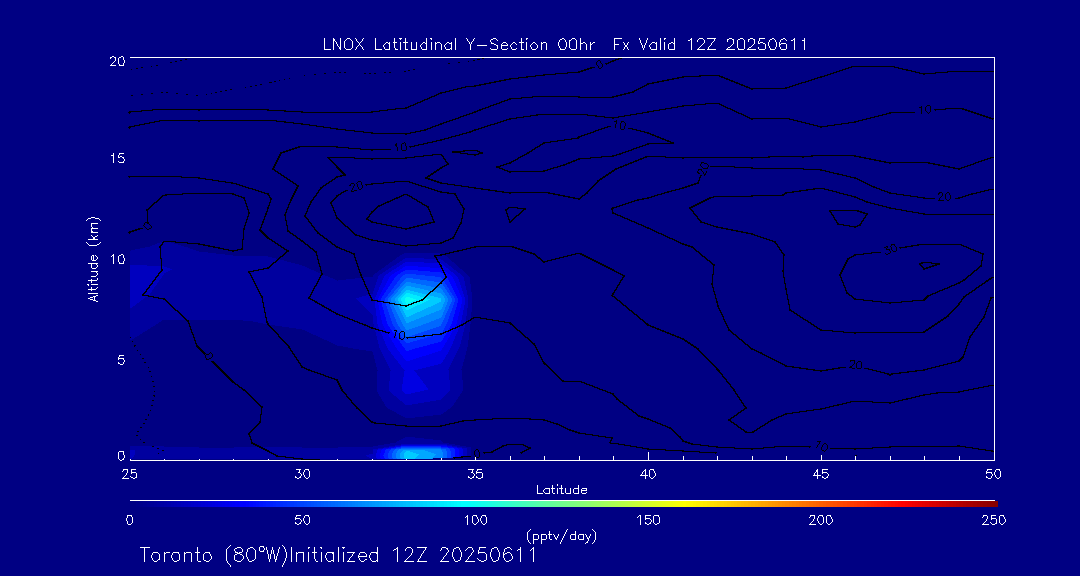Click altitude axis tick label "15"
This screenshot has width=1080, height=576.
click(116, 158)
